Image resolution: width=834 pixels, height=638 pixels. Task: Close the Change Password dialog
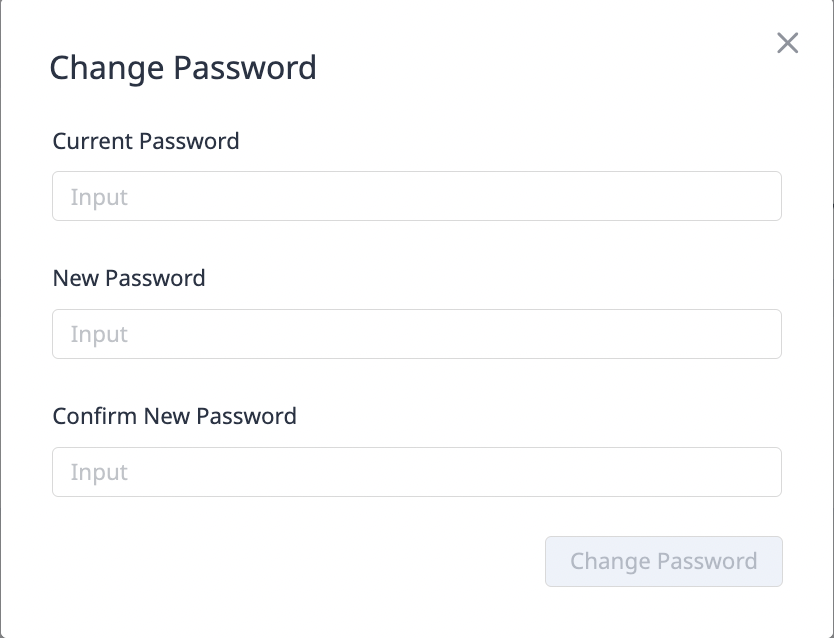coord(788,43)
